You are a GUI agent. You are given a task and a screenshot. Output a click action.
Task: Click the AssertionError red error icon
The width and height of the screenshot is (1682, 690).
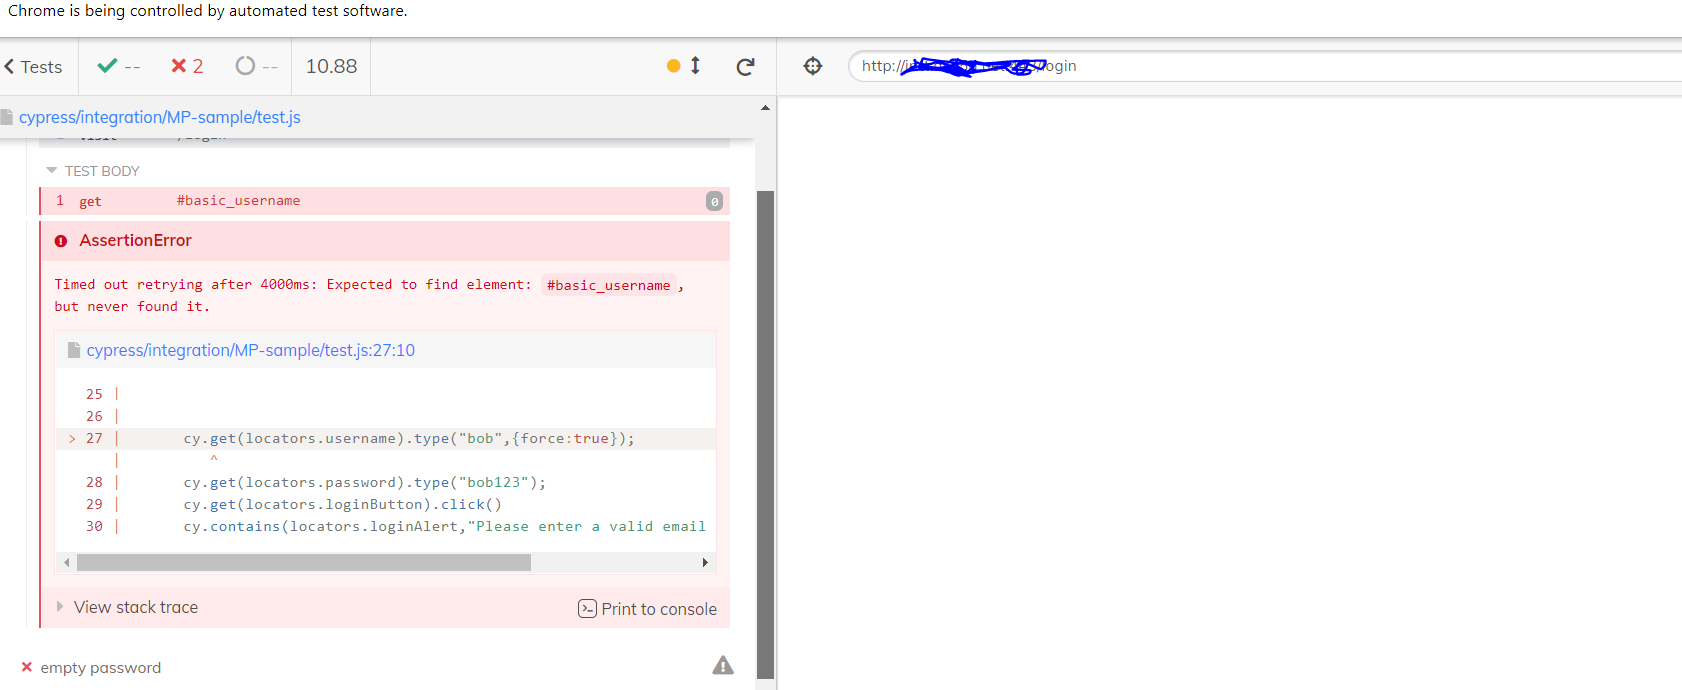[x=61, y=241]
